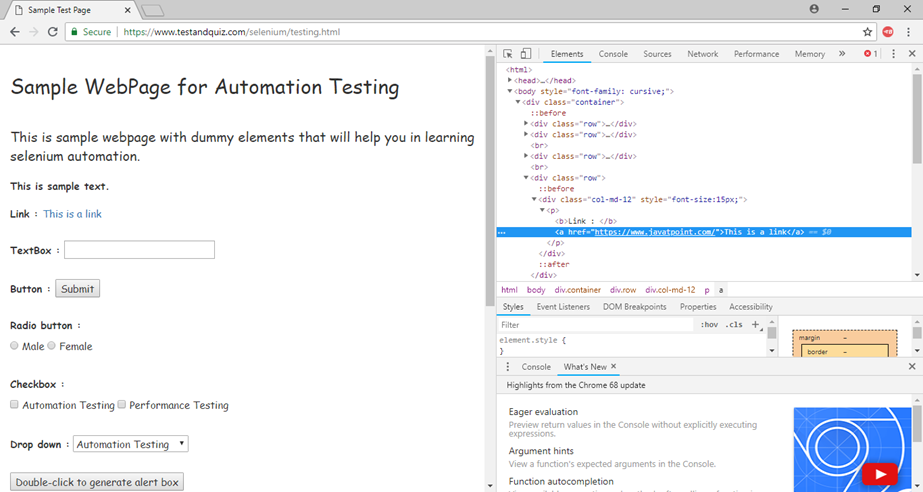Open the Event Listeners tab
Screen dimensions: 923x492
(563, 307)
